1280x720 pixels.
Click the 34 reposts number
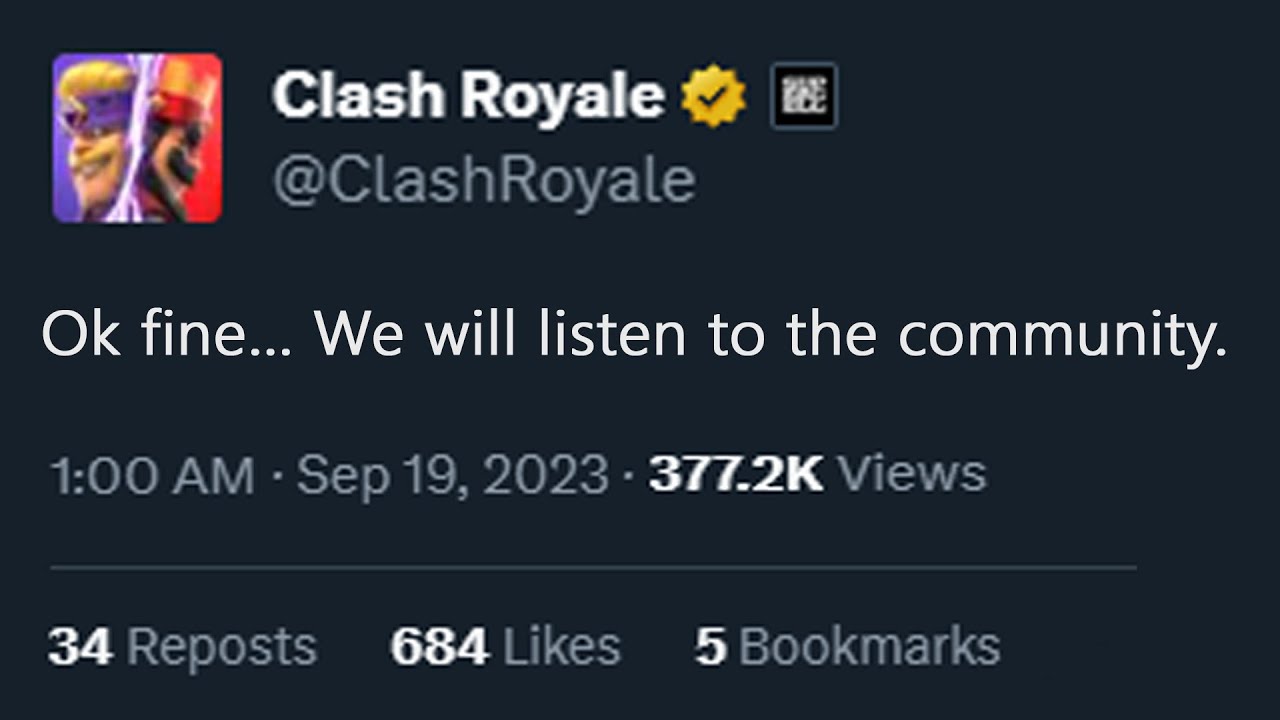click(x=79, y=647)
